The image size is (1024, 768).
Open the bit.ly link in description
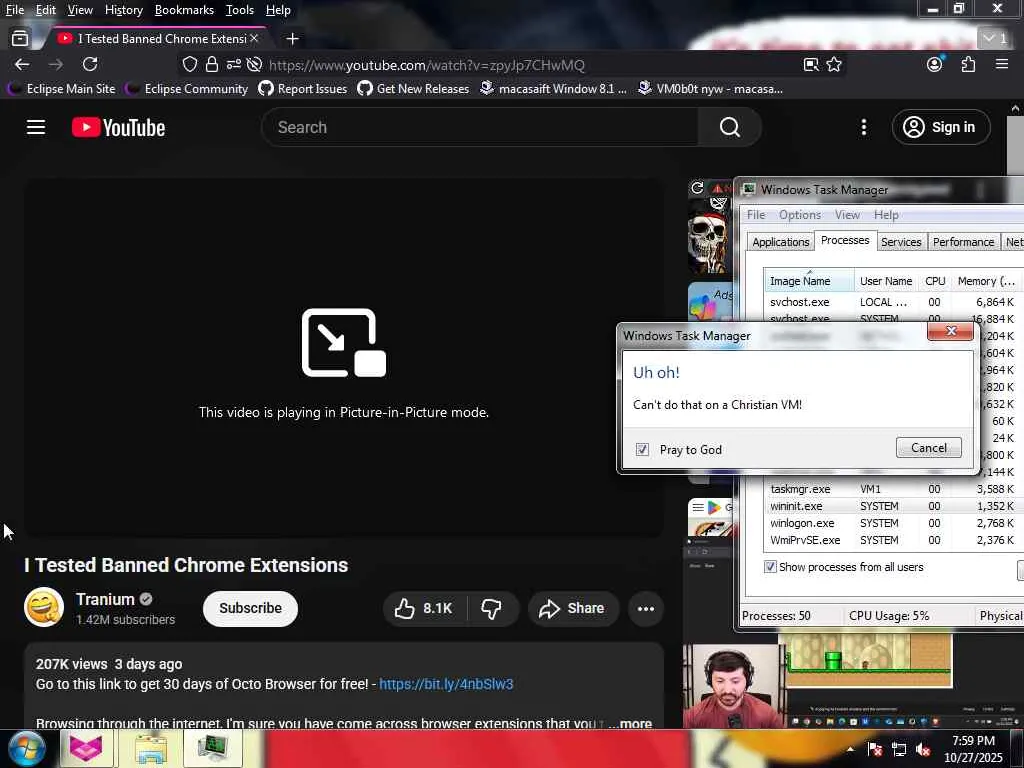pyautogui.click(x=446, y=684)
